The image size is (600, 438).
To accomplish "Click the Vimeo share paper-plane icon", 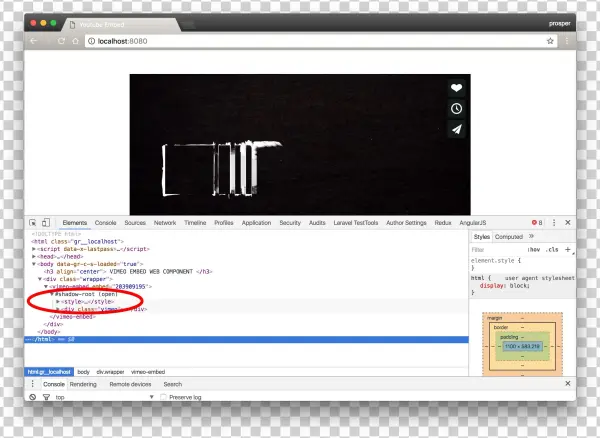I will (456, 129).
